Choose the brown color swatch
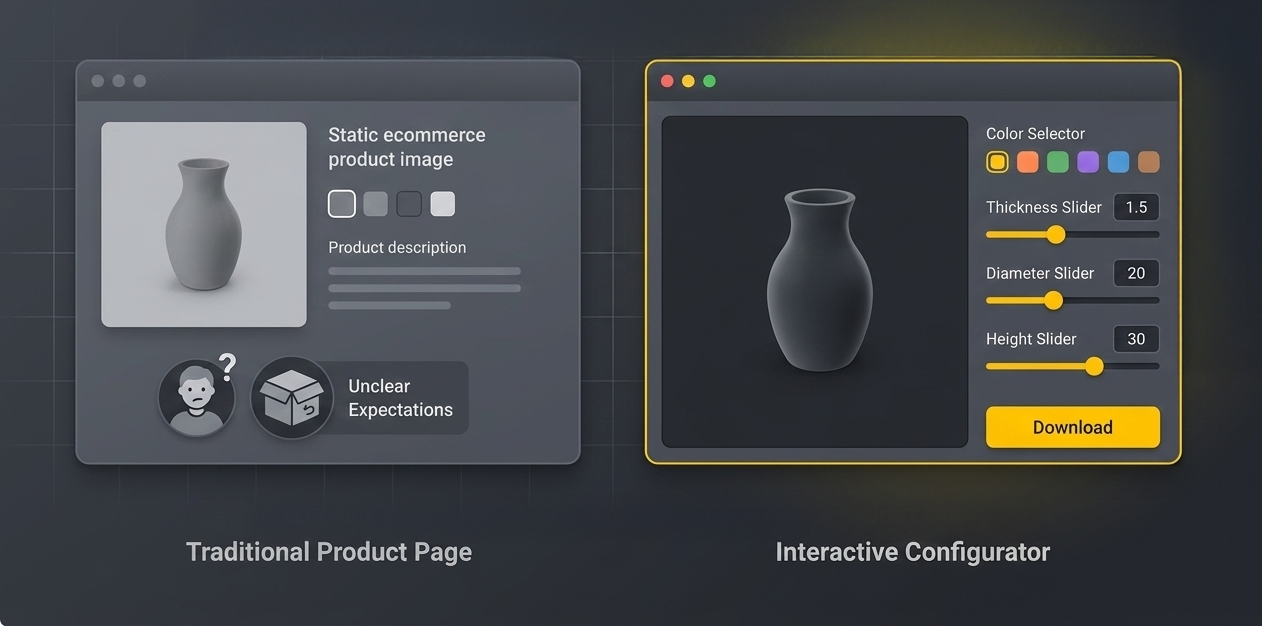The width and height of the screenshot is (1262, 626). [x=1149, y=162]
